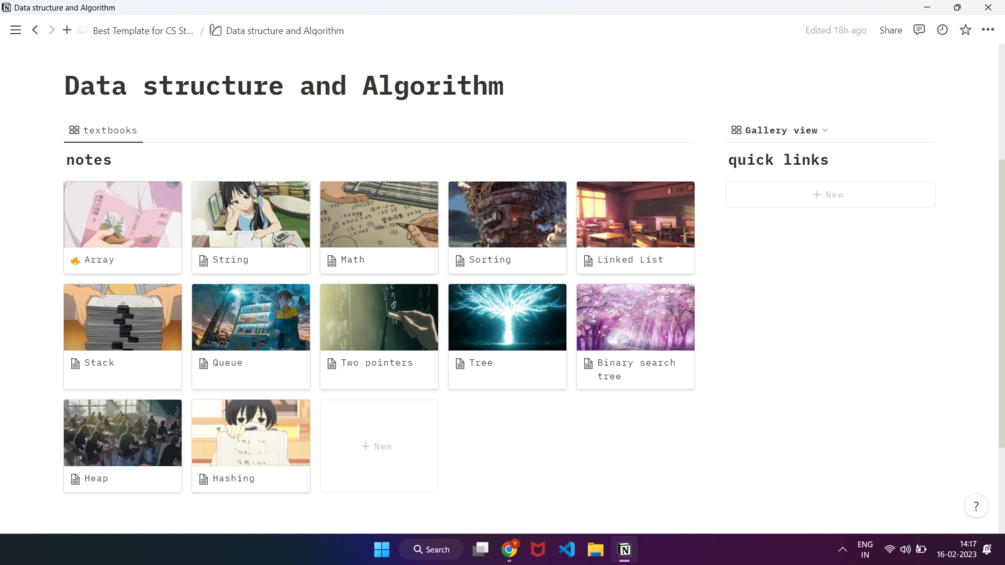The height and width of the screenshot is (565, 1005).
Task: Click the page icon next to Sorting
Action: coord(460,260)
